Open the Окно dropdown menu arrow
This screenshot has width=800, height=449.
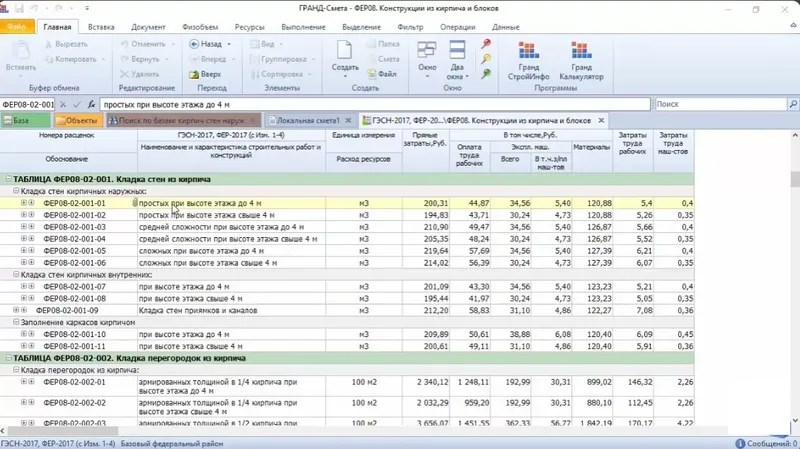(427, 77)
